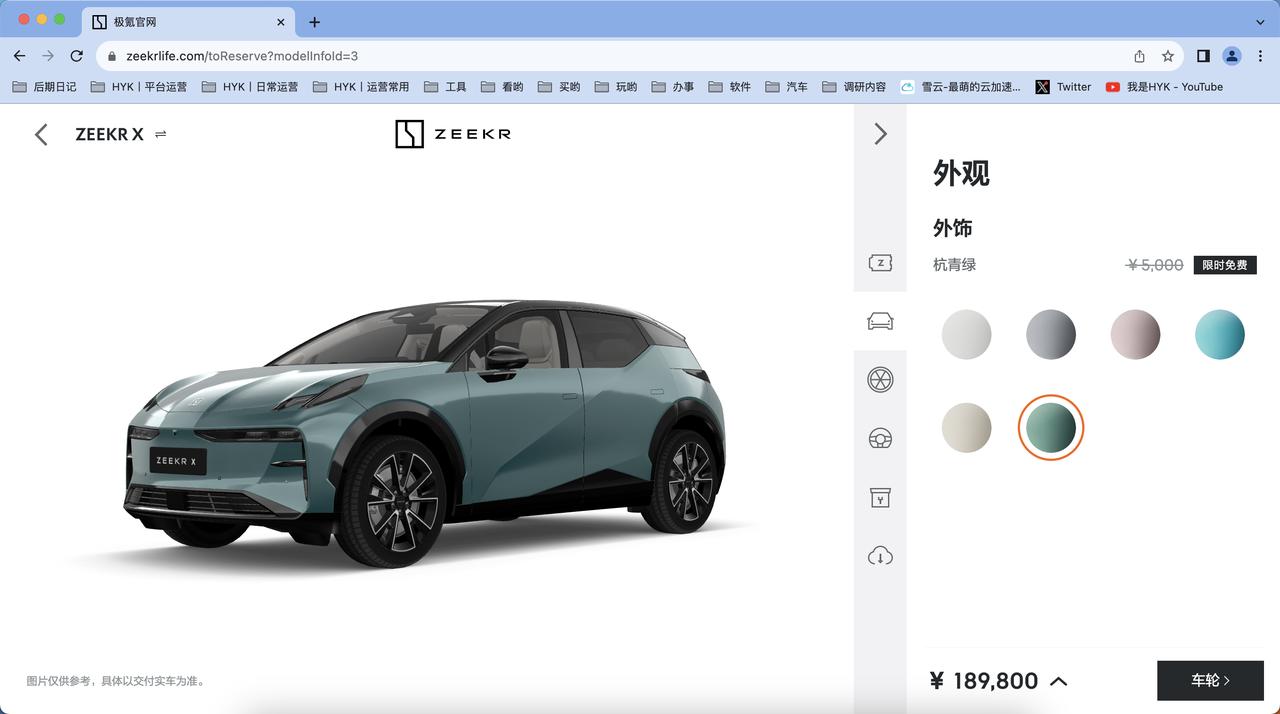Click the browser forward button
1280x714 pixels.
pyautogui.click(x=48, y=56)
